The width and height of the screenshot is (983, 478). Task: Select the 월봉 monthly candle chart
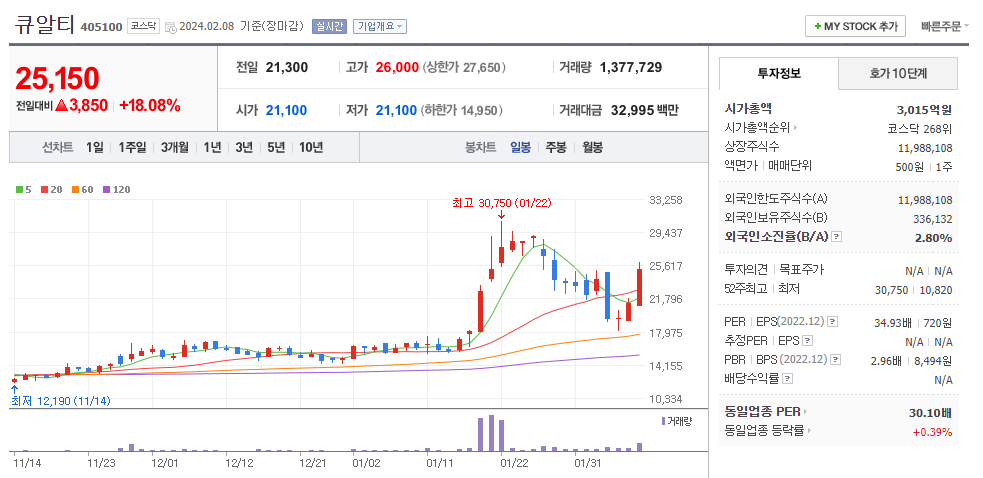point(592,147)
